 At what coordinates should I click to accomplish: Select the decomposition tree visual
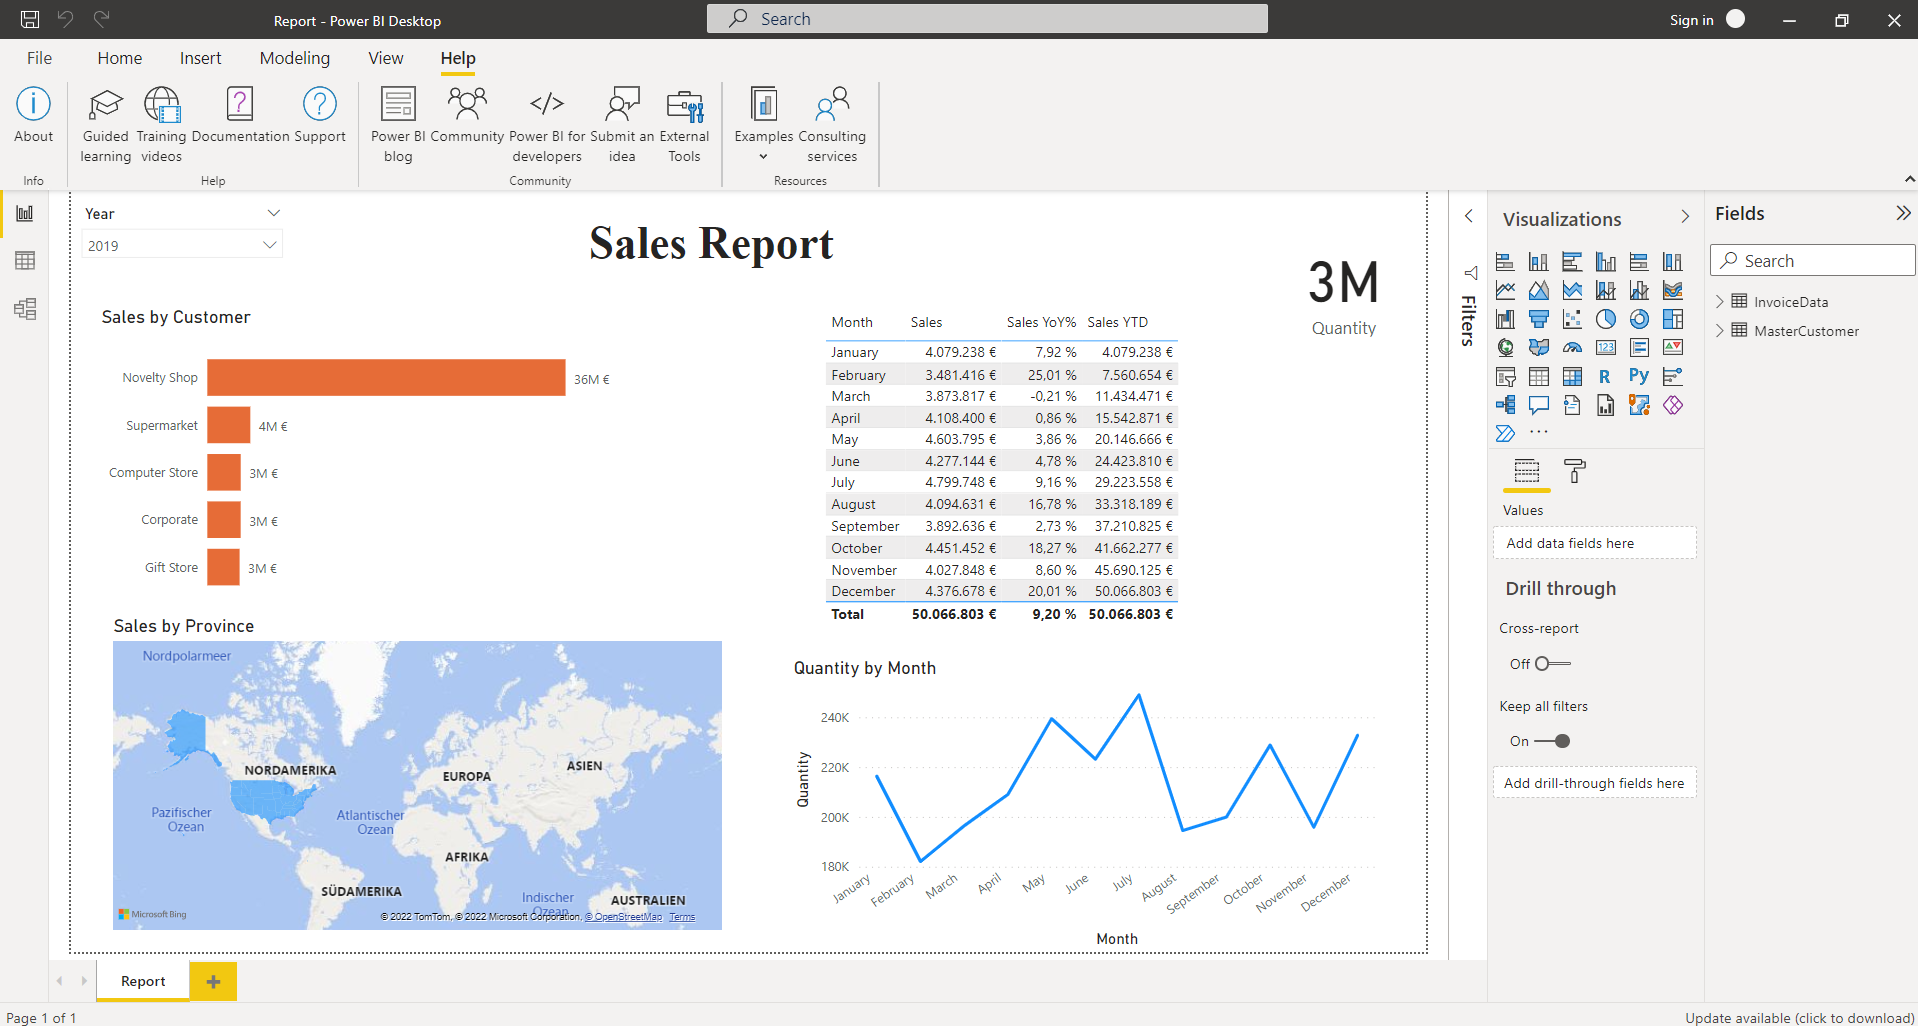point(1505,405)
